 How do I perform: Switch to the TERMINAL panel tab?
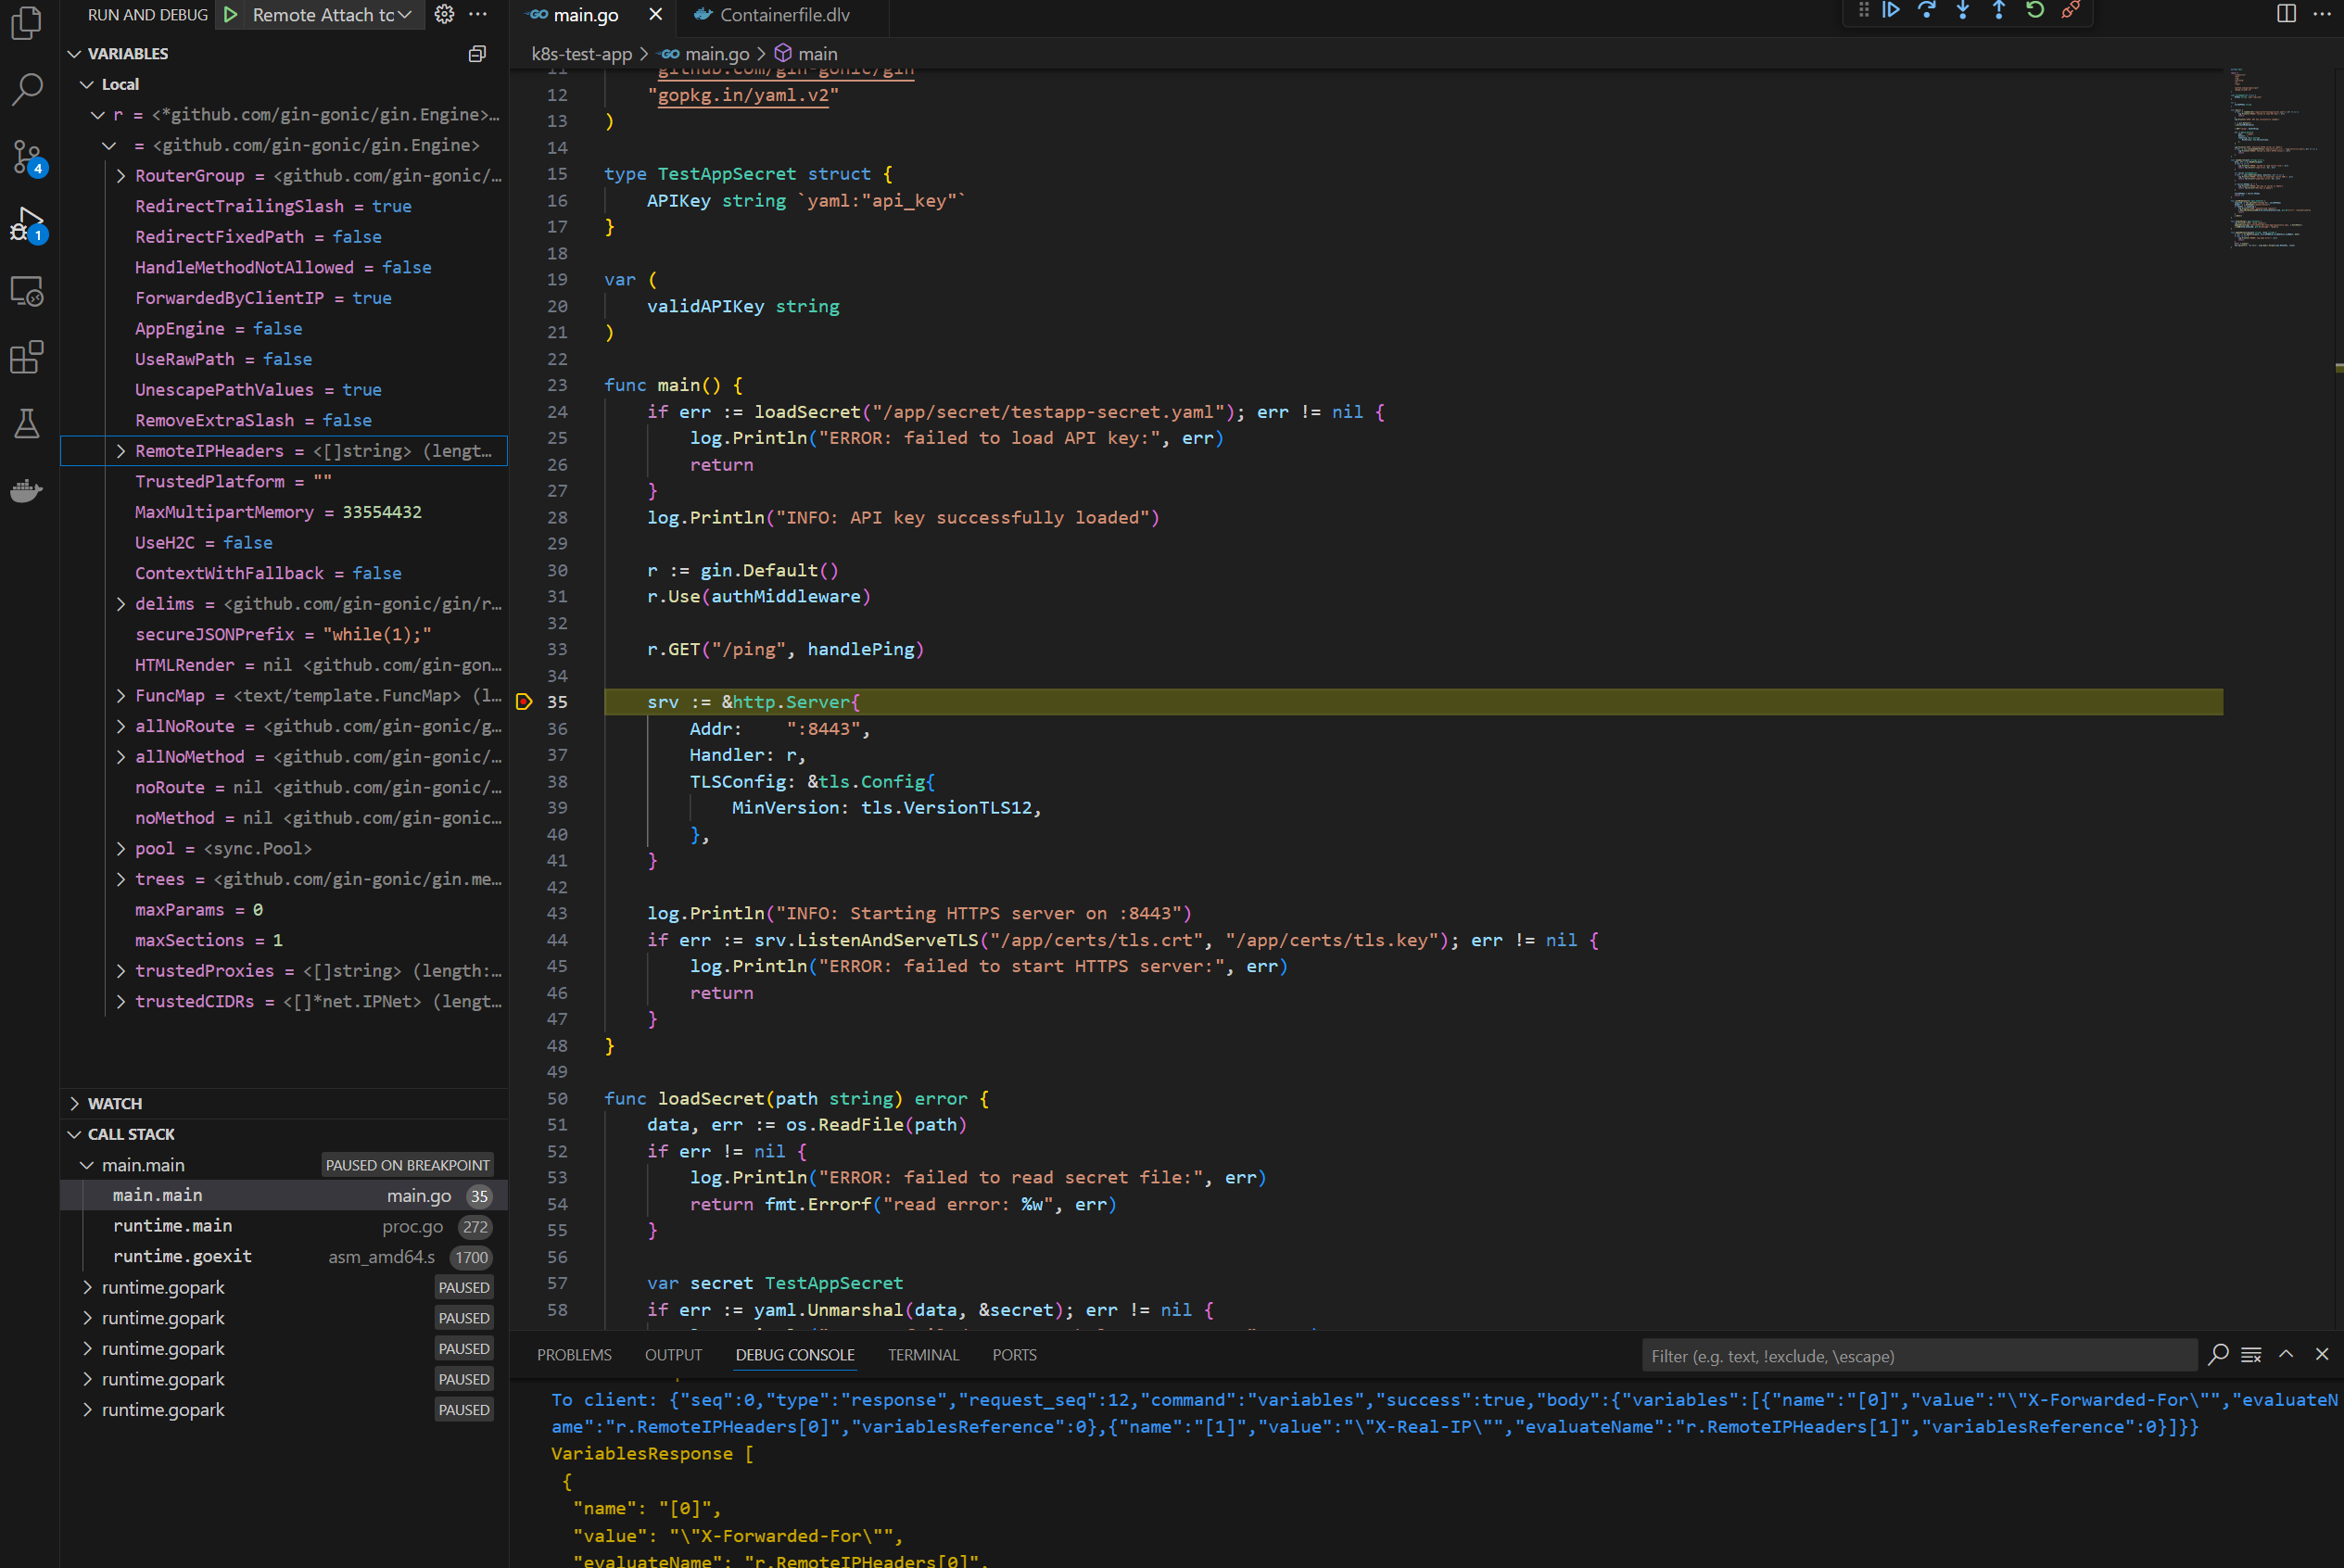922,1354
